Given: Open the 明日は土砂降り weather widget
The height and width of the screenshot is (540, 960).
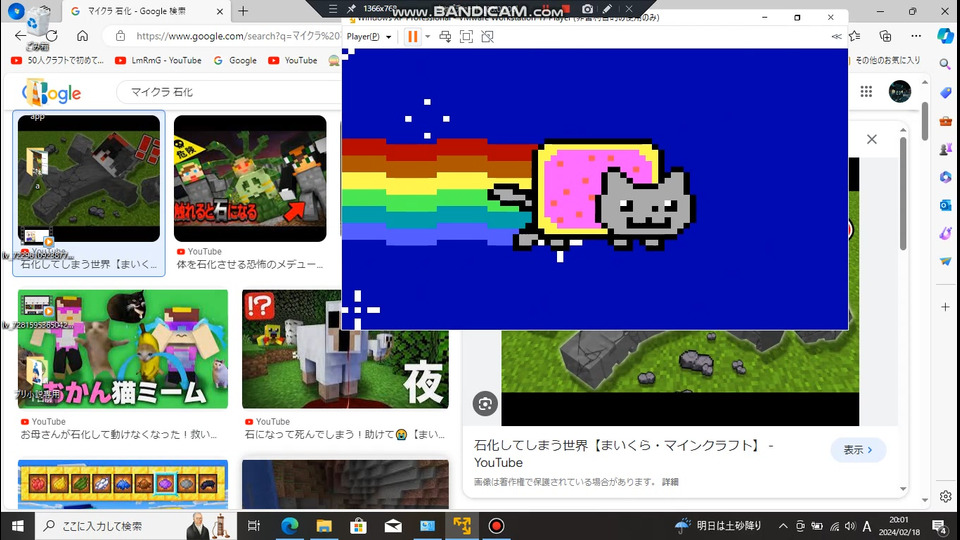Looking at the screenshot, I should click(718, 526).
